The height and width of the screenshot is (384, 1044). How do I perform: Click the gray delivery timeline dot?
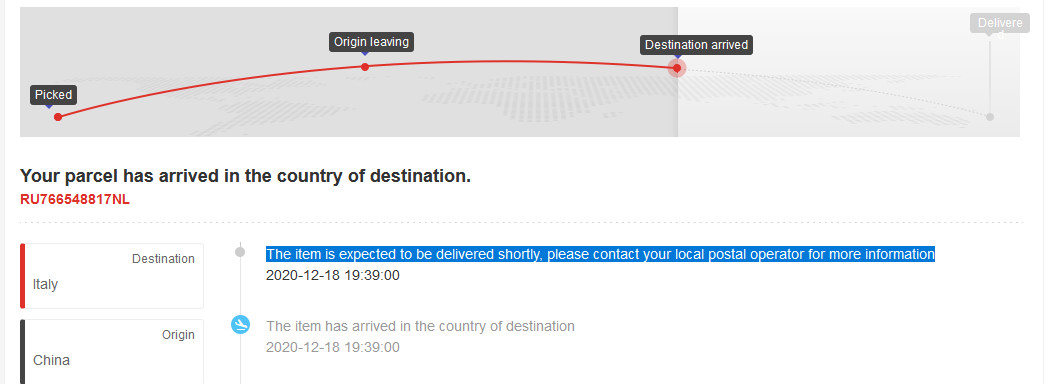coord(240,252)
